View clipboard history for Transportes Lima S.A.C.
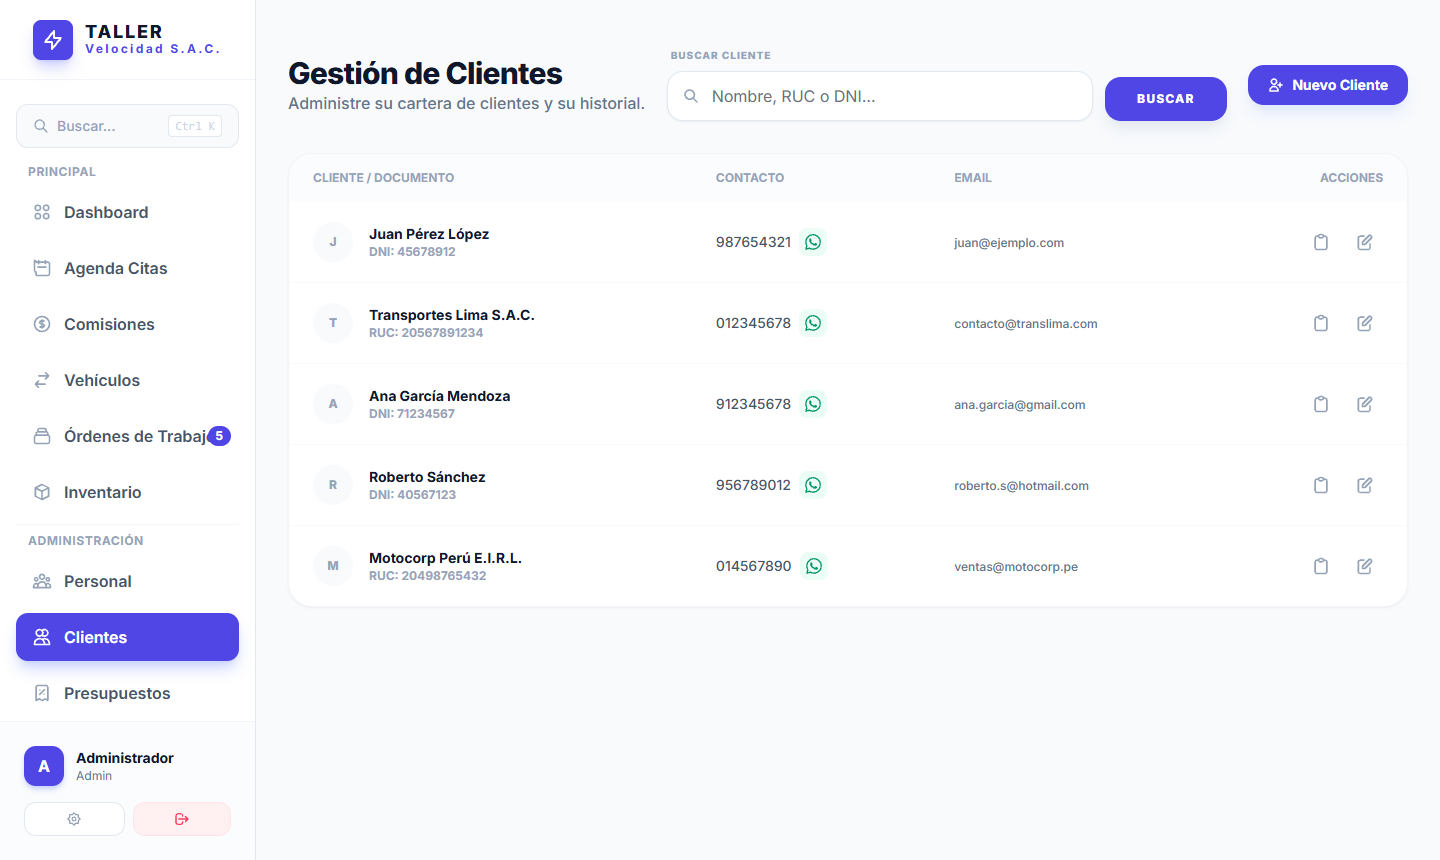 (1320, 323)
